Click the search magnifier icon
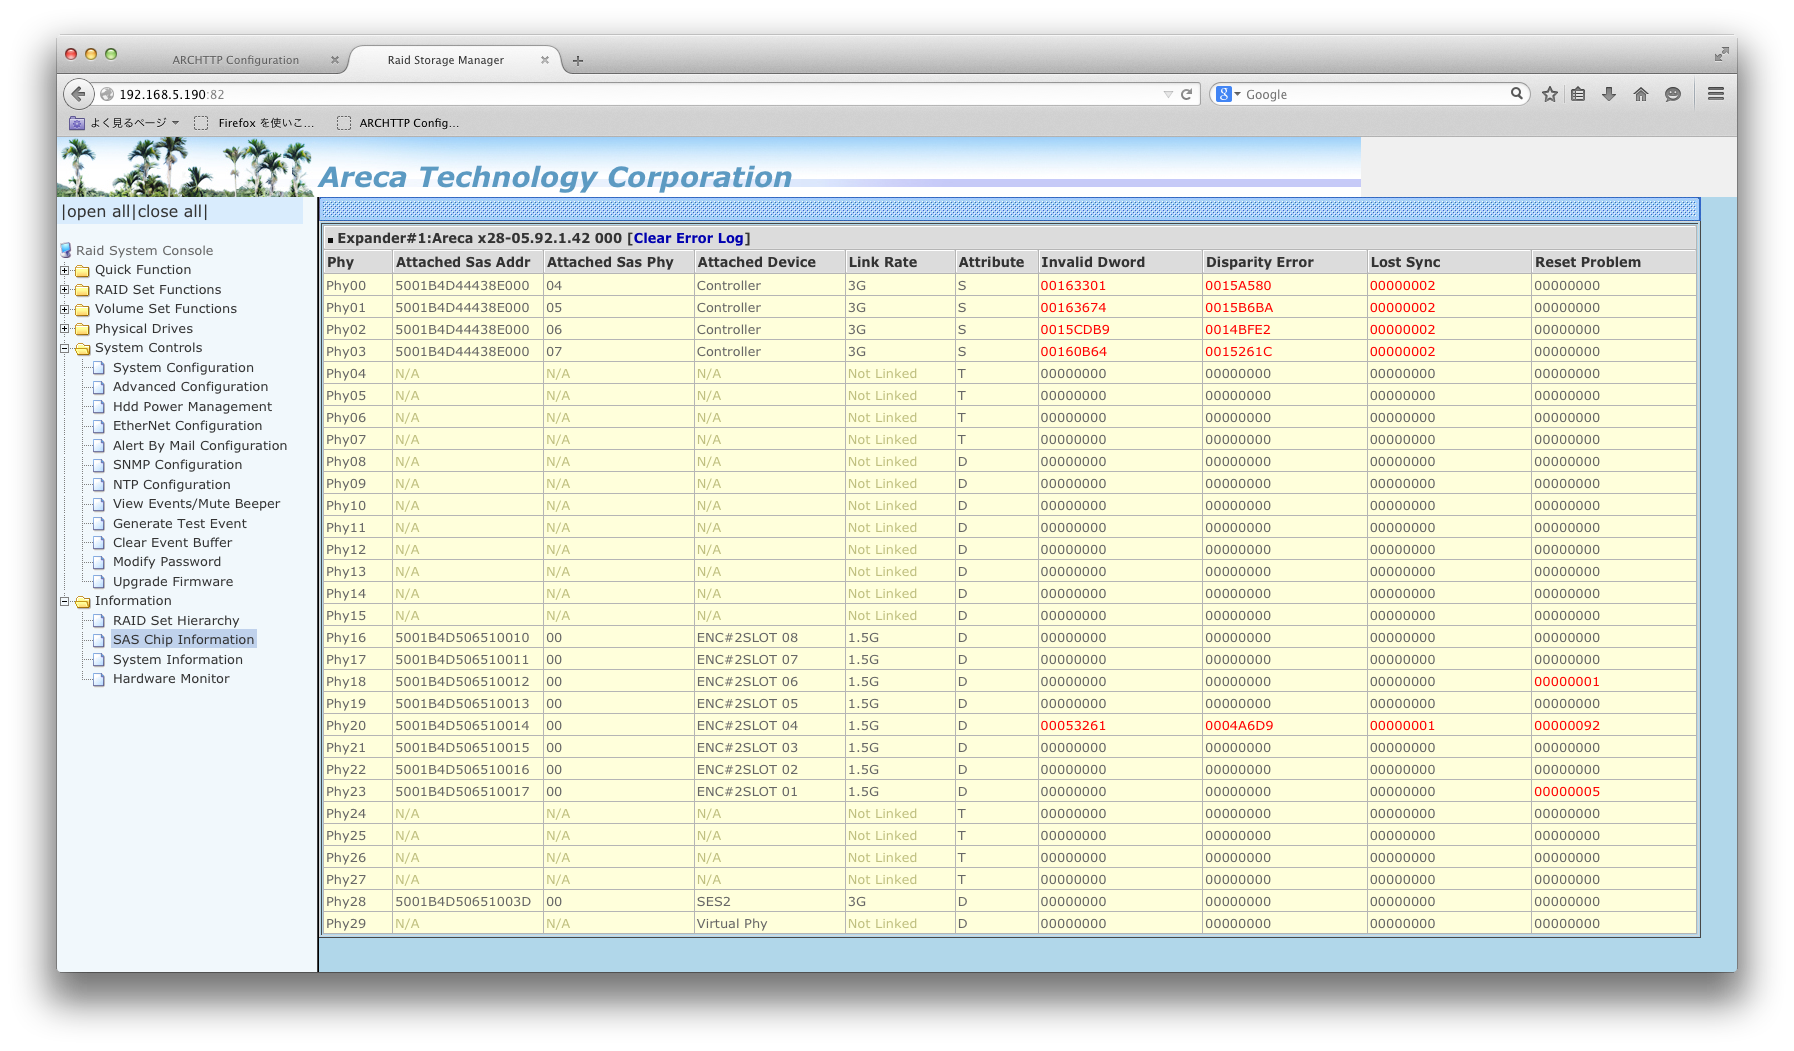This screenshot has width=1794, height=1051. pyautogui.click(x=1517, y=93)
